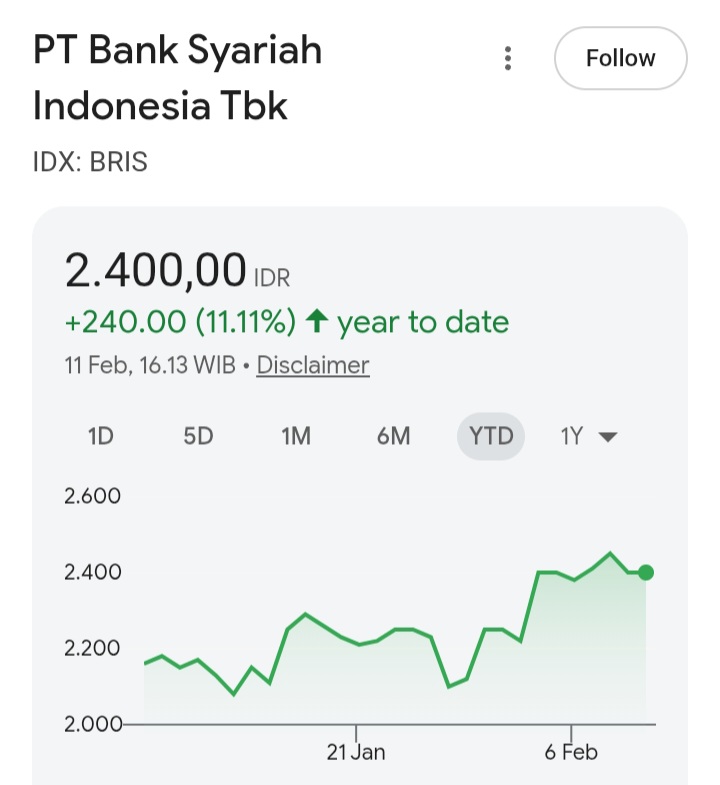
Task: Click the 2.400,00 IDR price
Action: click(155, 271)
